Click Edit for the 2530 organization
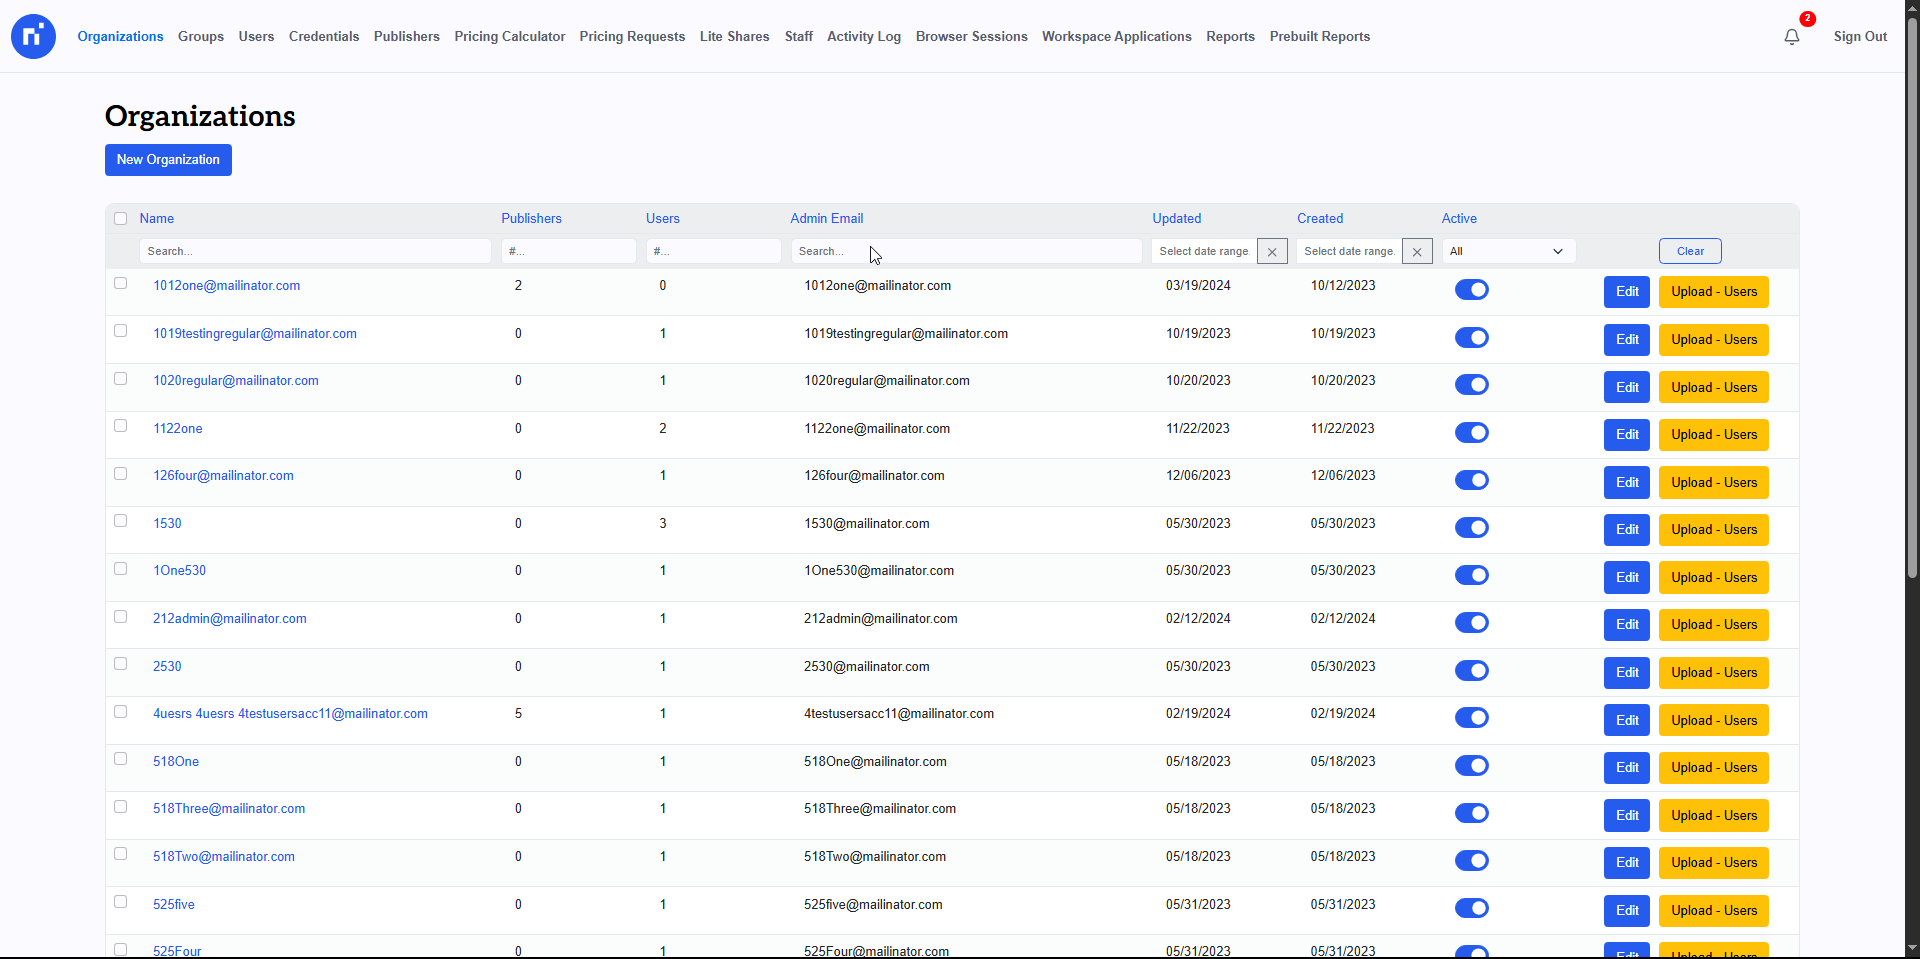Screen dimensions: 1920x959 (1626, 673)
